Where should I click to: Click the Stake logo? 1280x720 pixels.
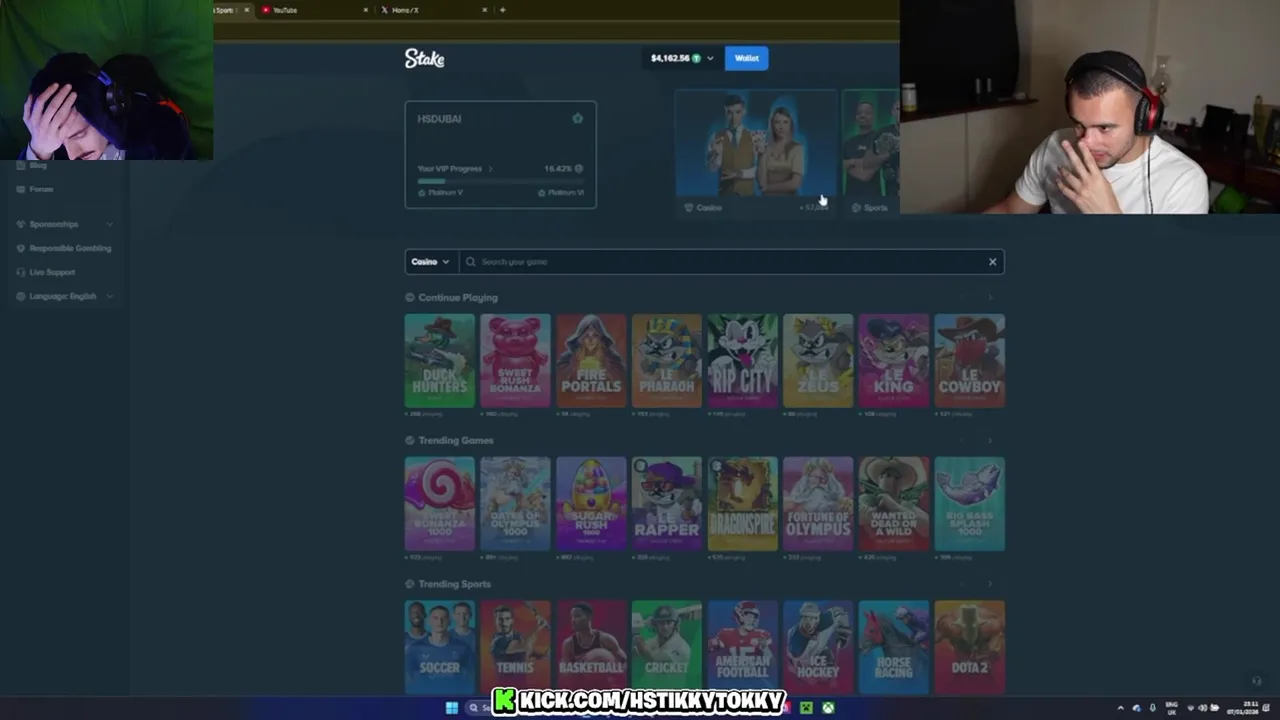point(424,59)
